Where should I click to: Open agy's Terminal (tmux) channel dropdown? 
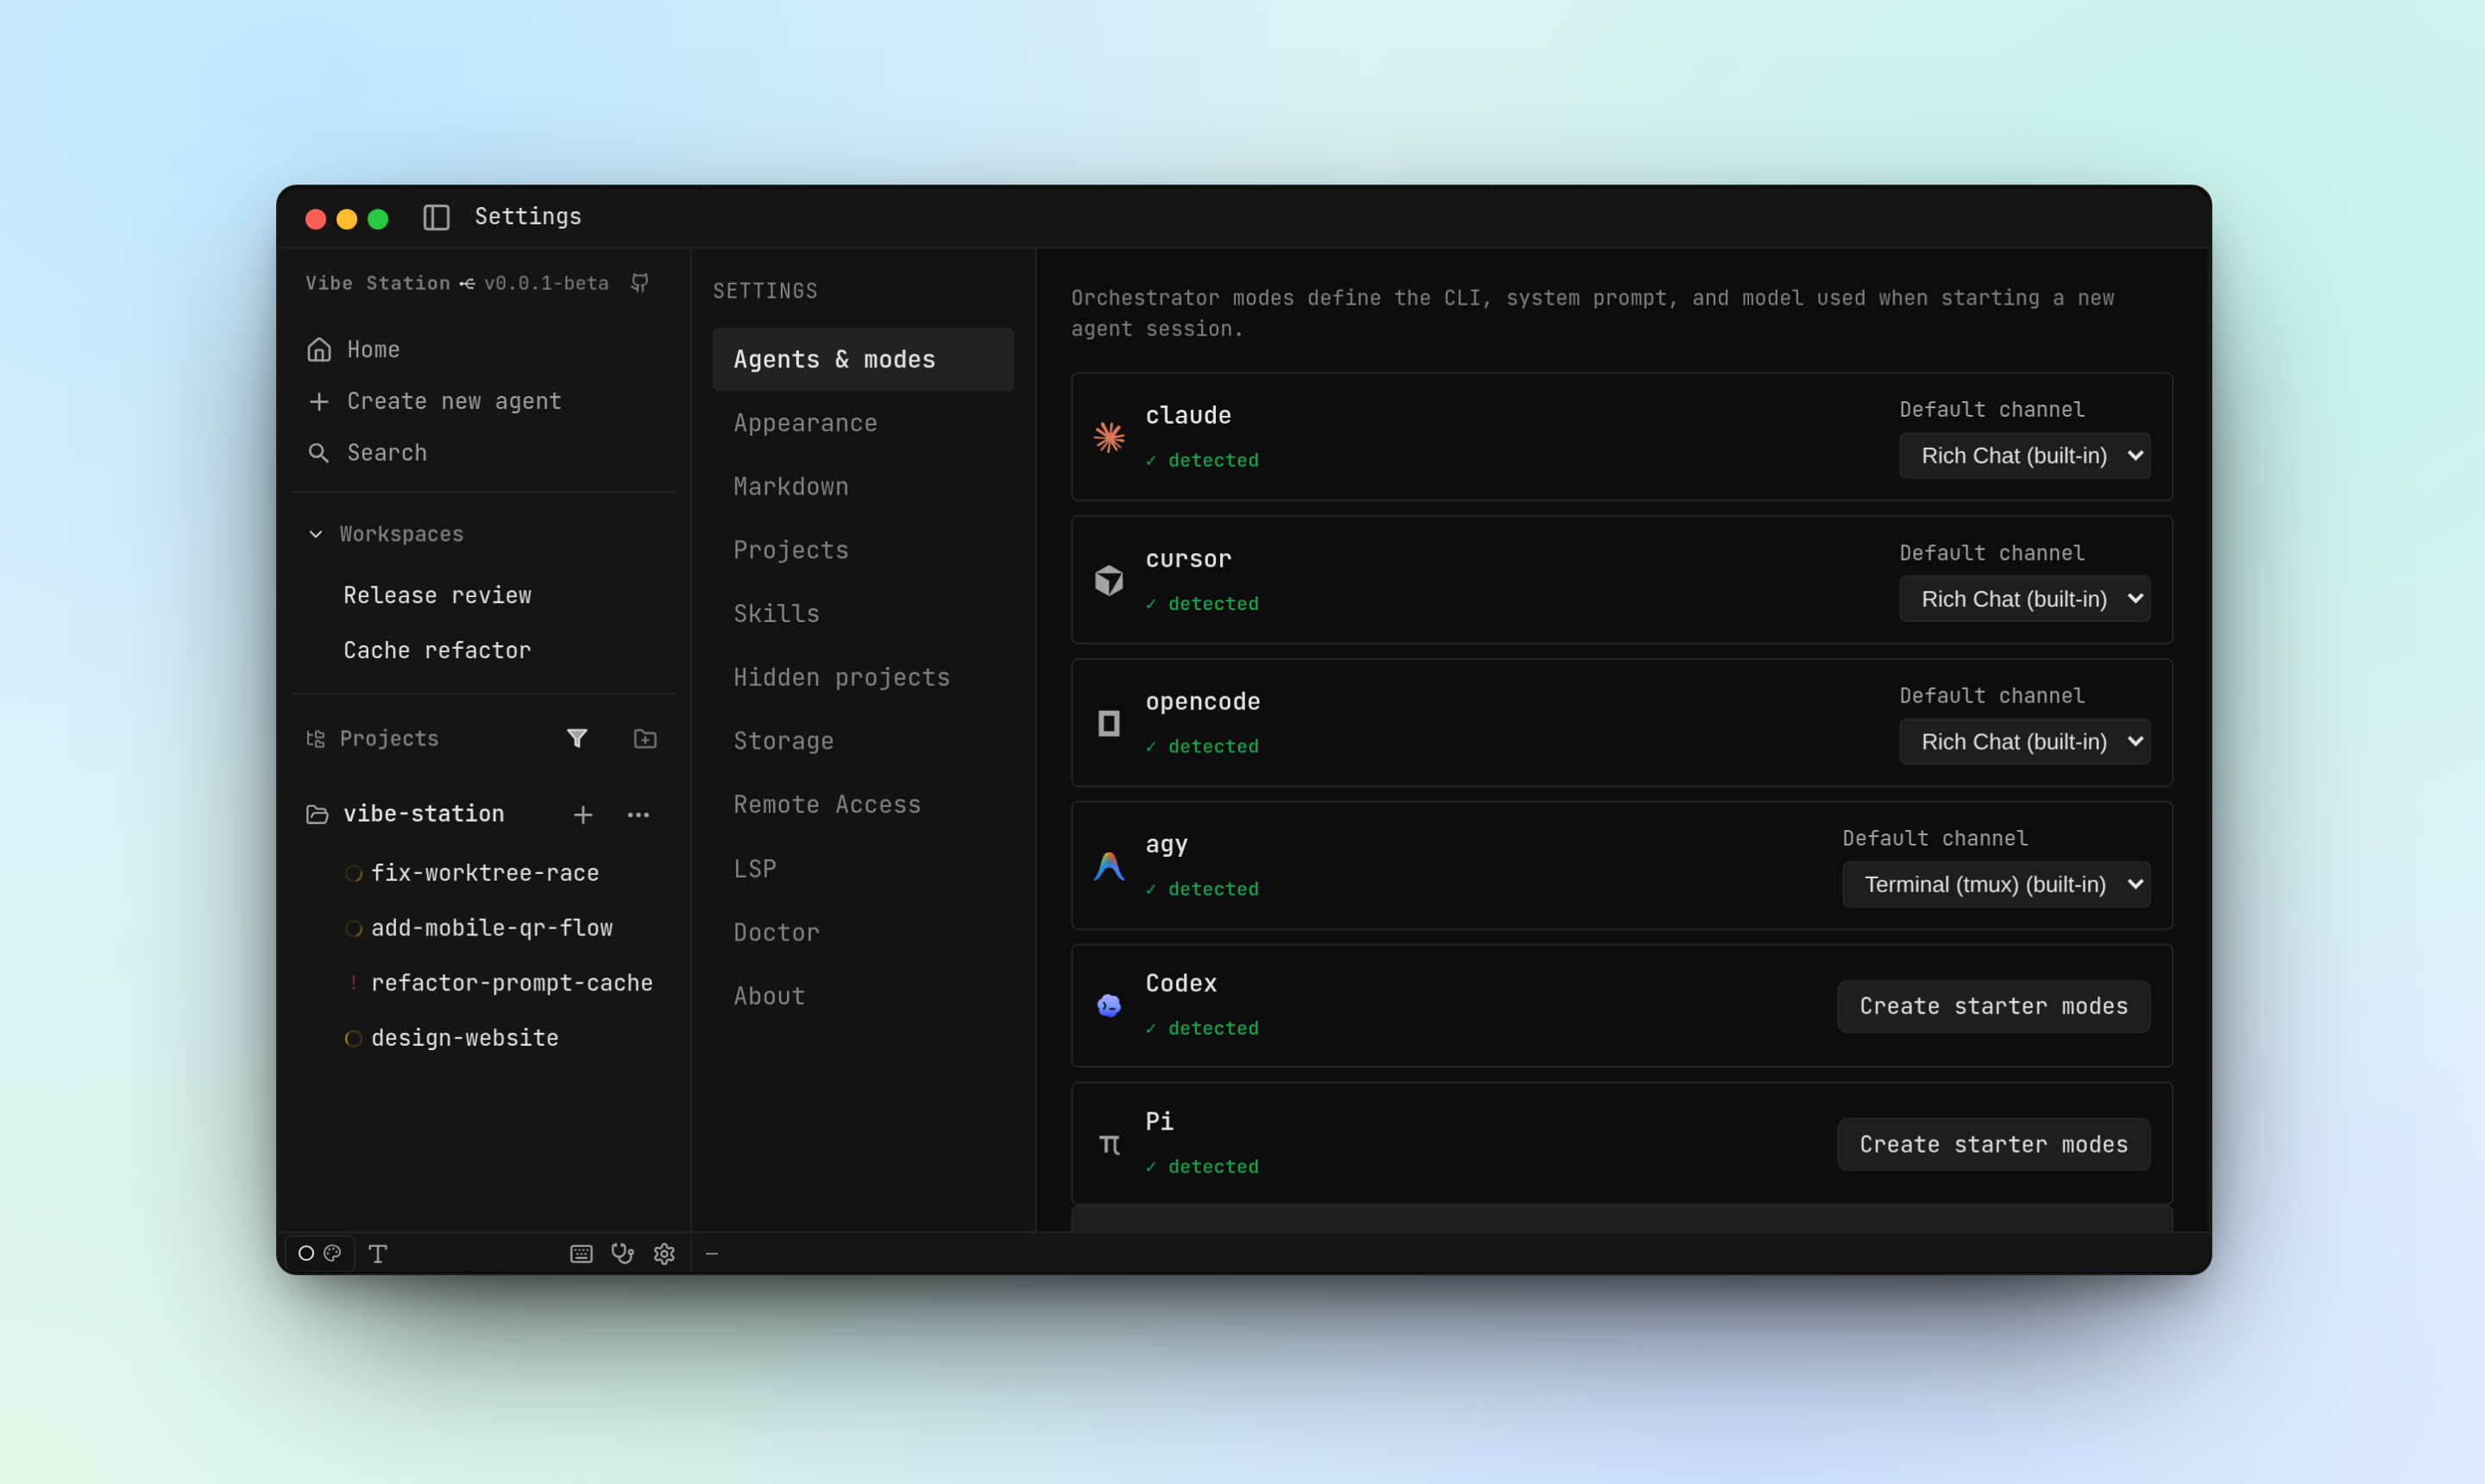1996,884
